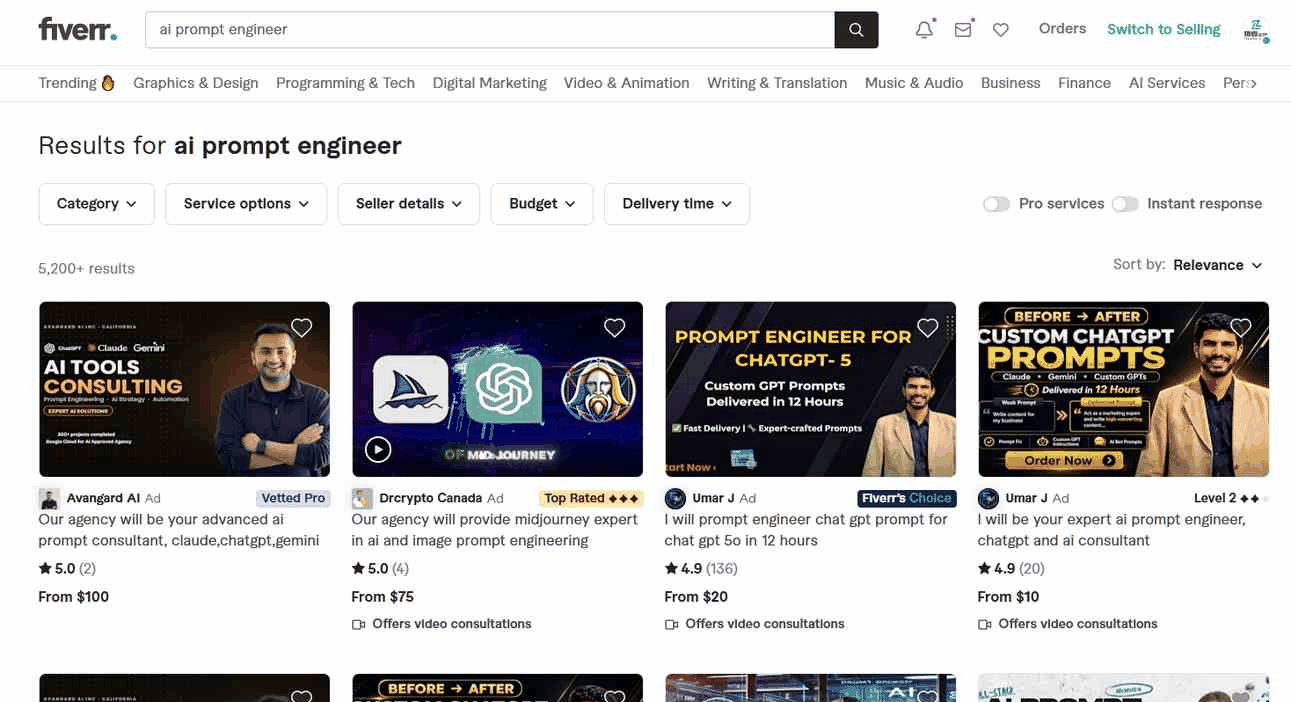Open Music & Audio category
Image resolution: width=1291 pixels, height=702 pixels.
click(x=914, y=83)
